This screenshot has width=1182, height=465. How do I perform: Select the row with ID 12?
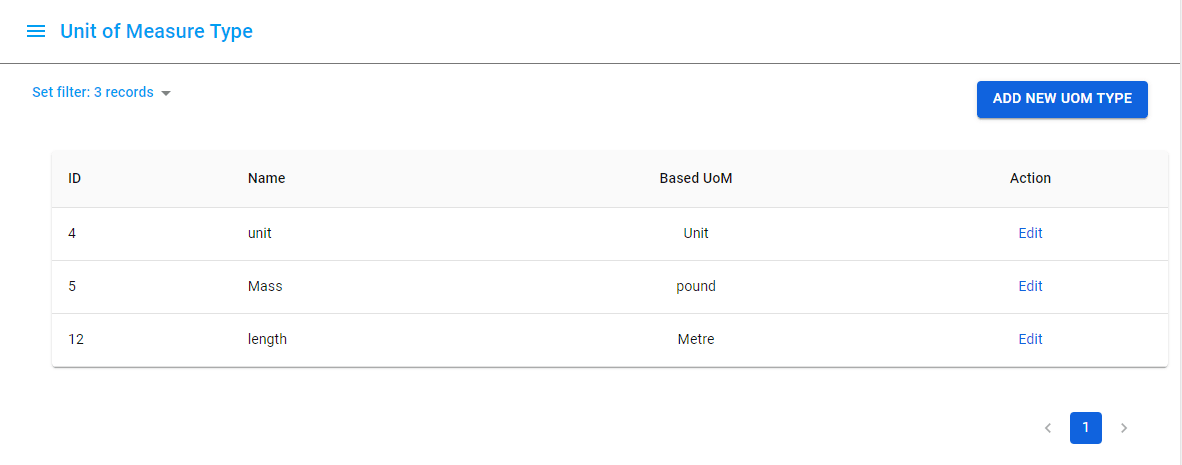pyautogui.click(x=76, y=339)
